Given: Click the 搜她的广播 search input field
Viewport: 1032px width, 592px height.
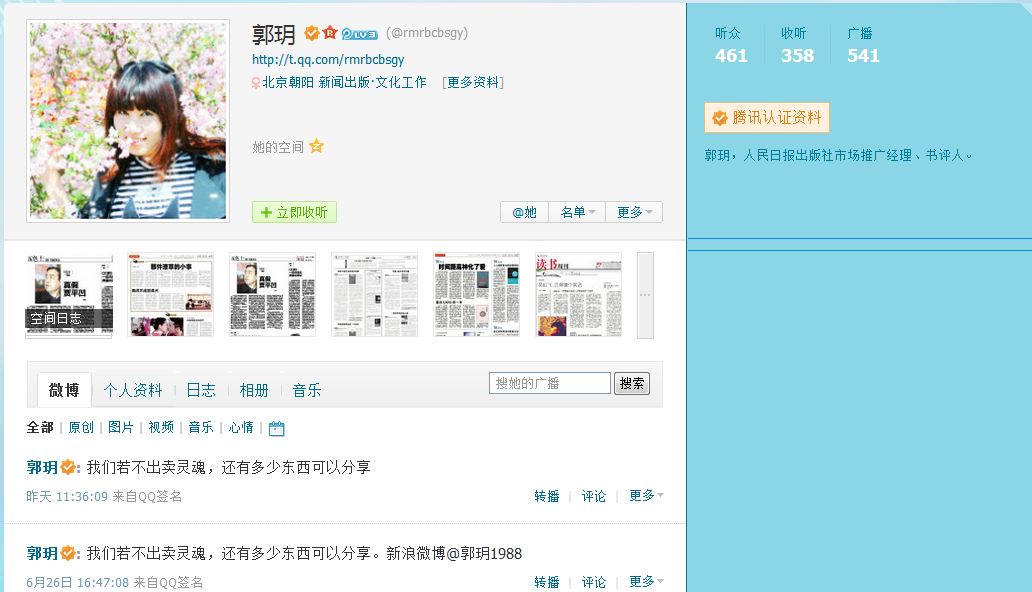Looking at the screenshot, I should click(549, 382).
